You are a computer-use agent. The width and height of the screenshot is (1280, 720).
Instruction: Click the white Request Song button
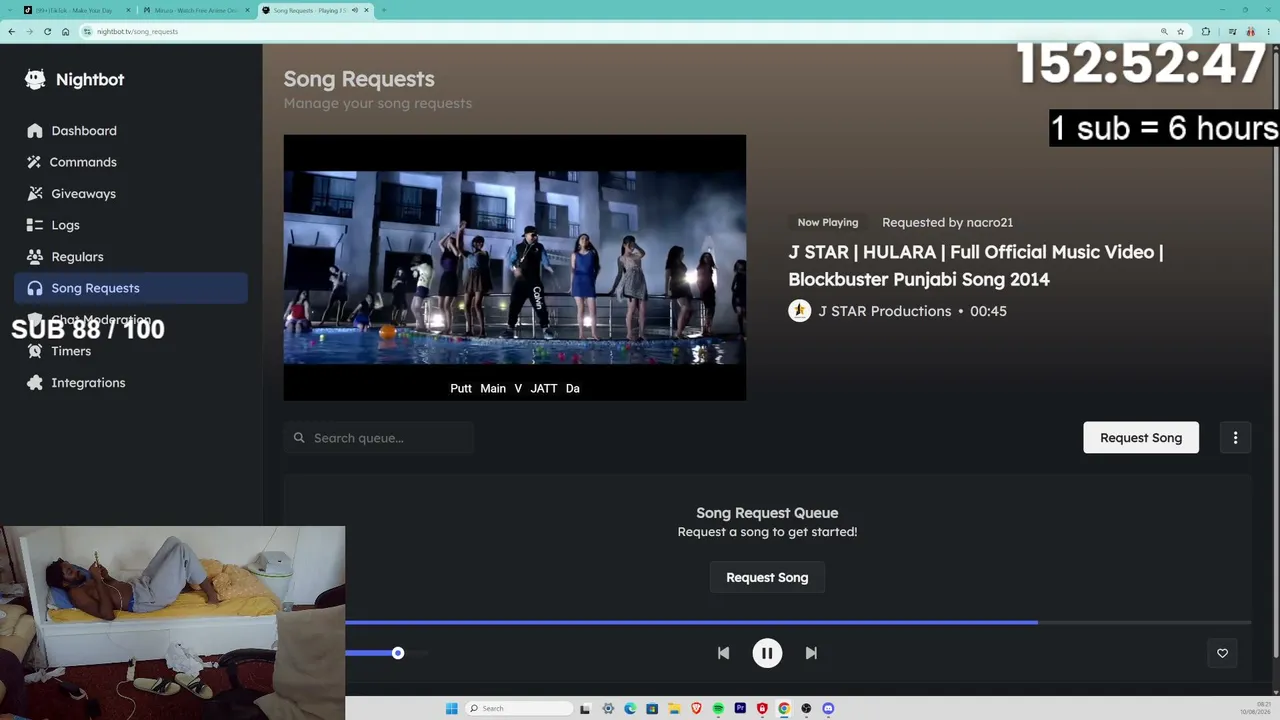(x=1141, y=438)
